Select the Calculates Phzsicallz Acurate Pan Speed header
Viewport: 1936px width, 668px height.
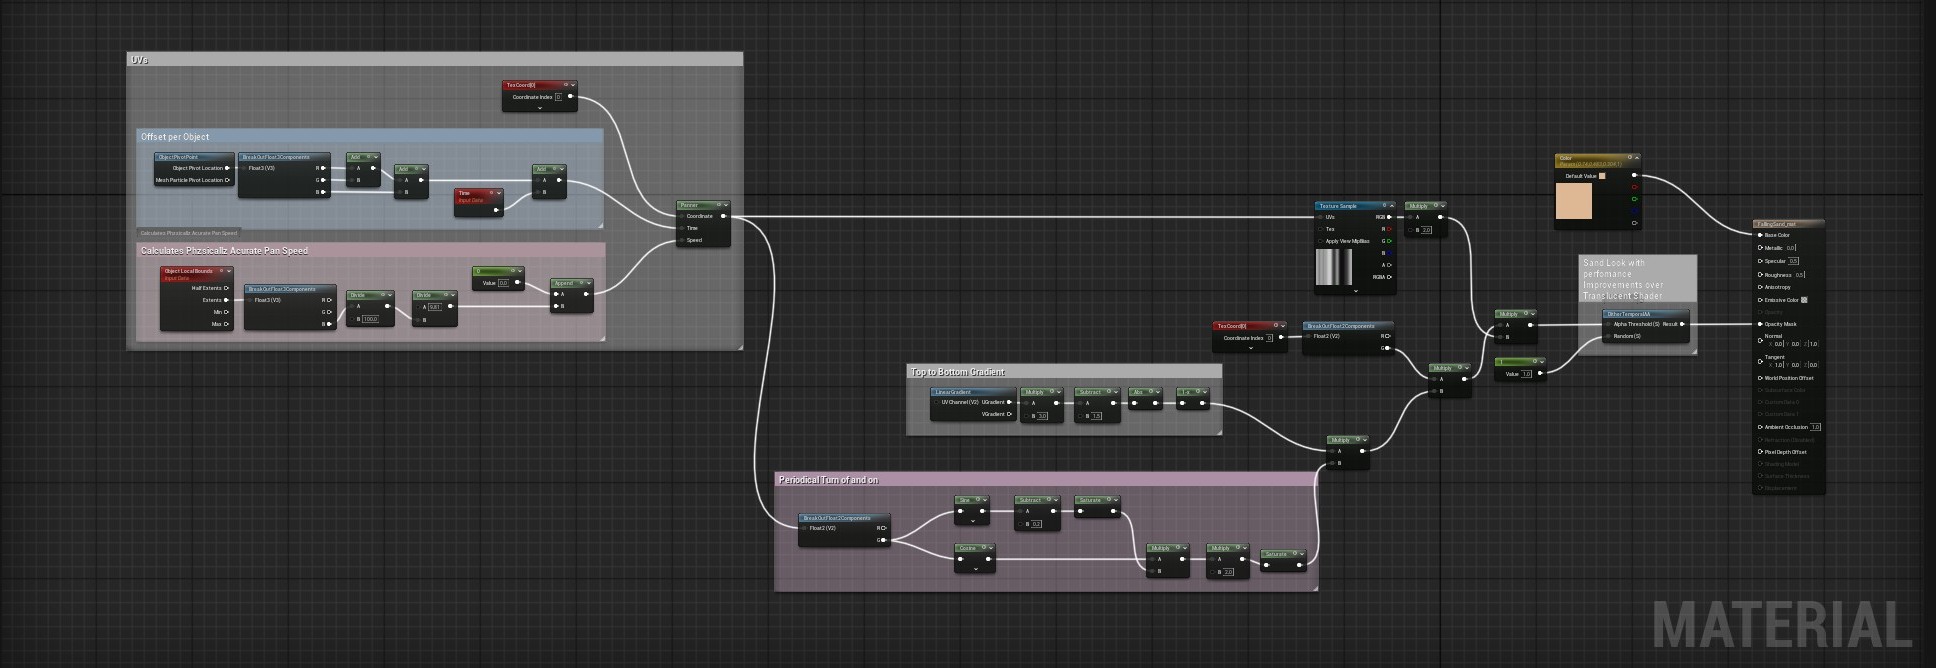(370, 250)
